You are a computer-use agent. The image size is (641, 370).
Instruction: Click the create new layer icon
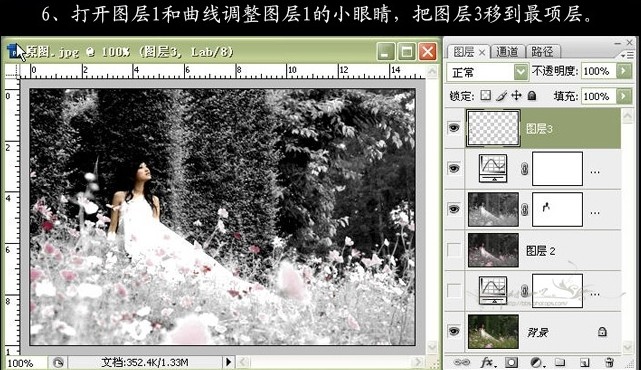pos(585,362)
